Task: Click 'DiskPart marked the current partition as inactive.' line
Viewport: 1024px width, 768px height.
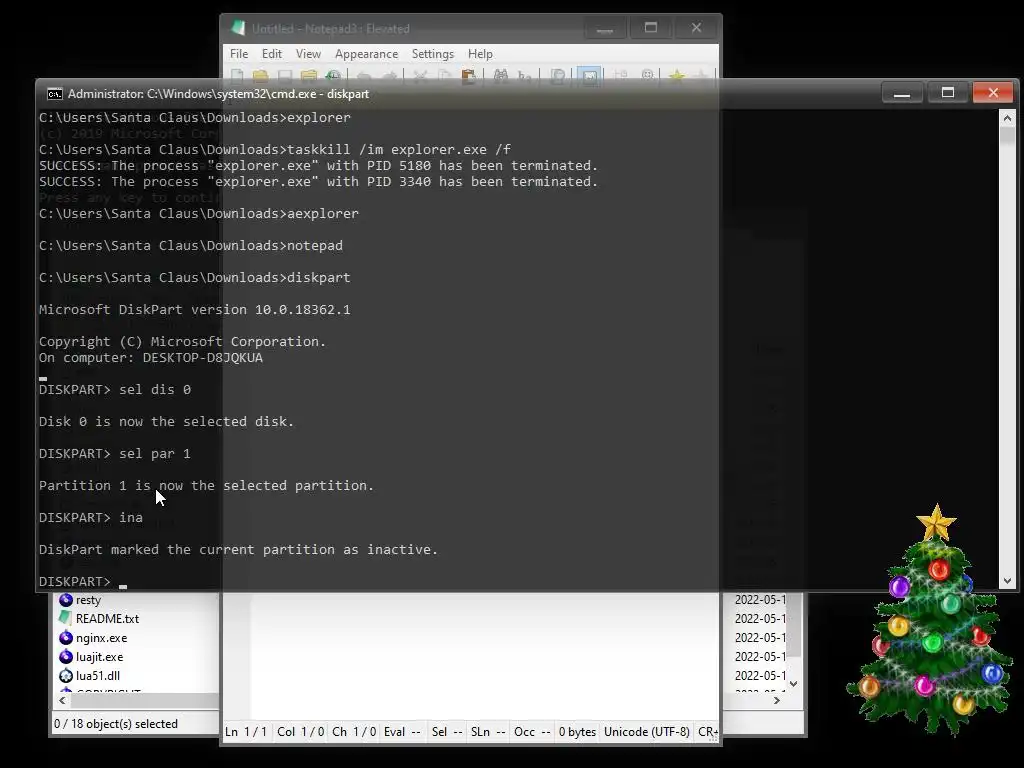Action: coord(238,550)
